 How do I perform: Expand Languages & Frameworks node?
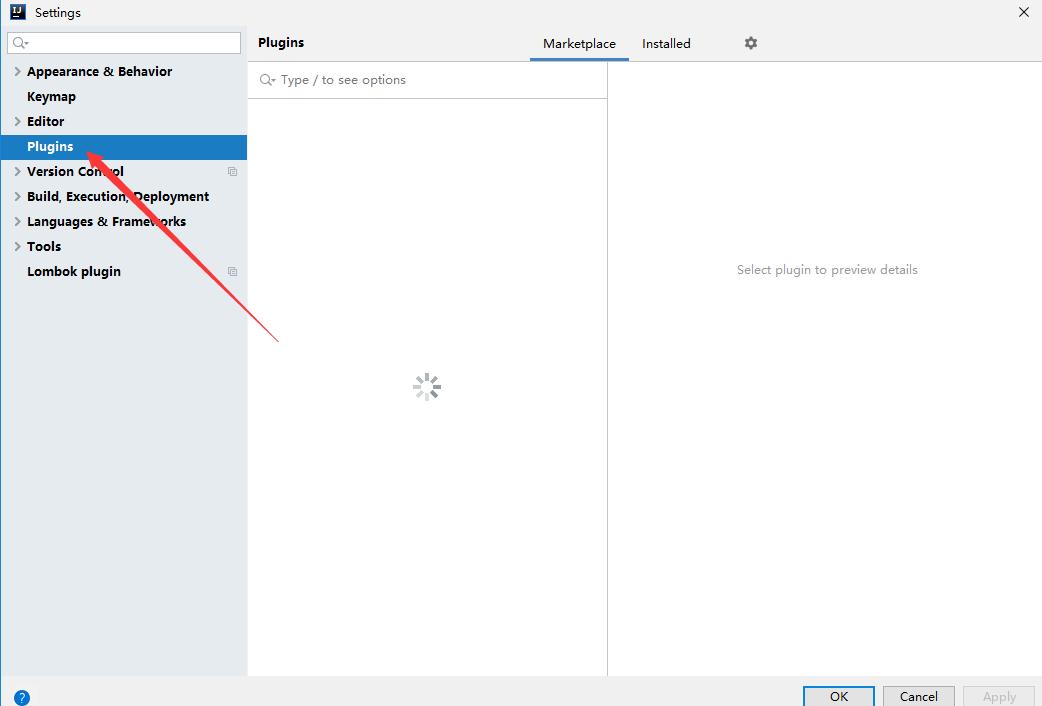pos(17,221)
